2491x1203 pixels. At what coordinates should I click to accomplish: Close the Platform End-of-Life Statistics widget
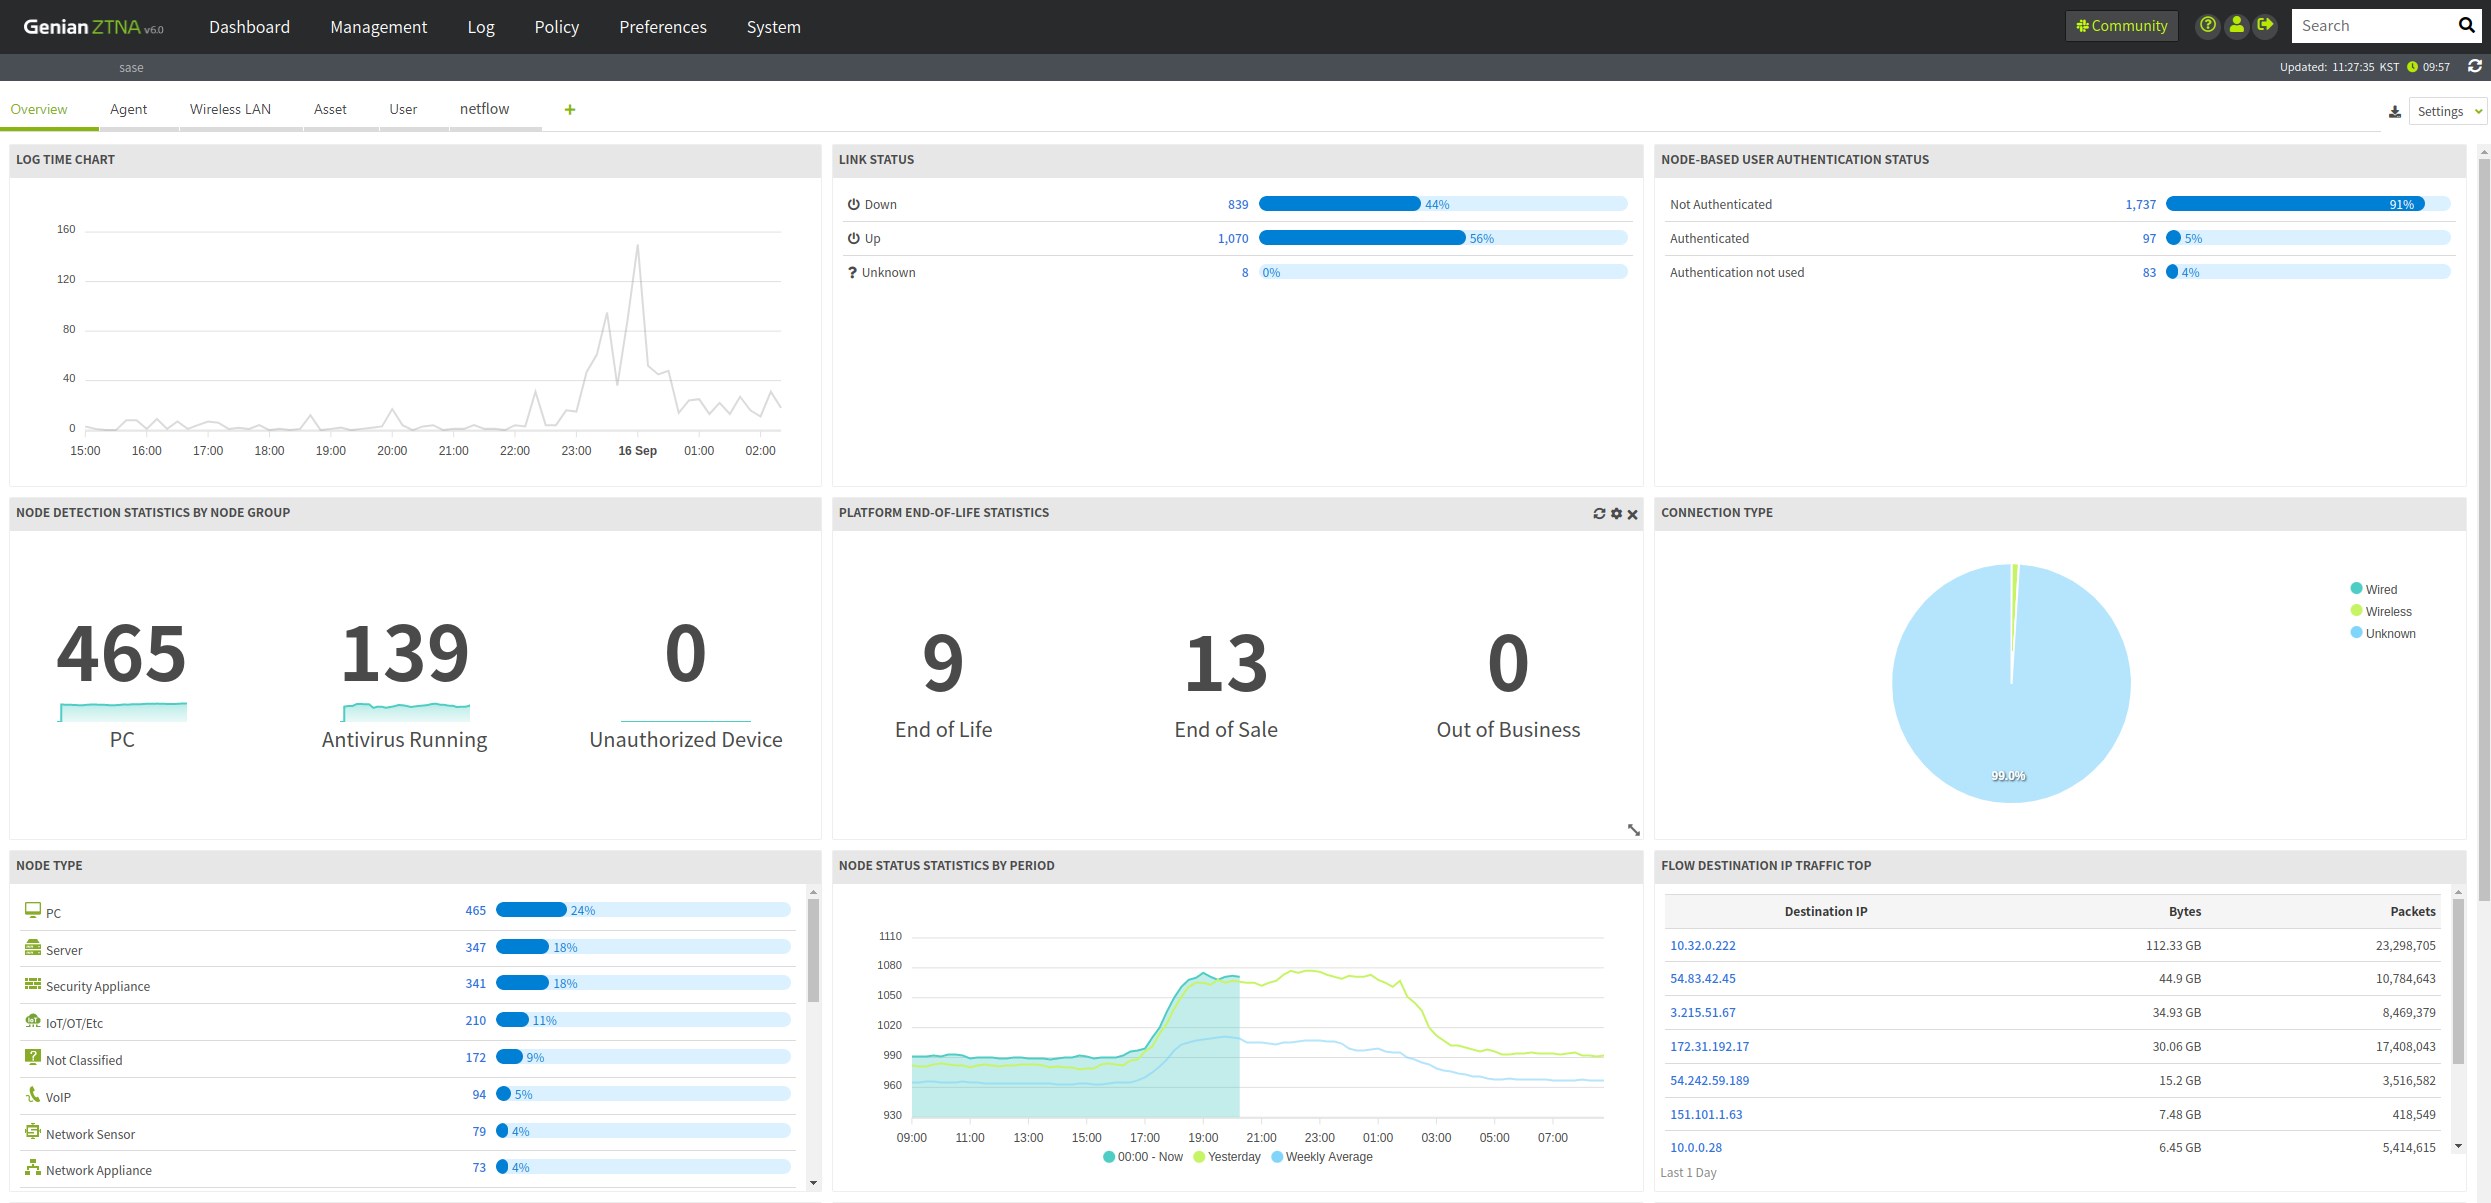point(1632,514)
